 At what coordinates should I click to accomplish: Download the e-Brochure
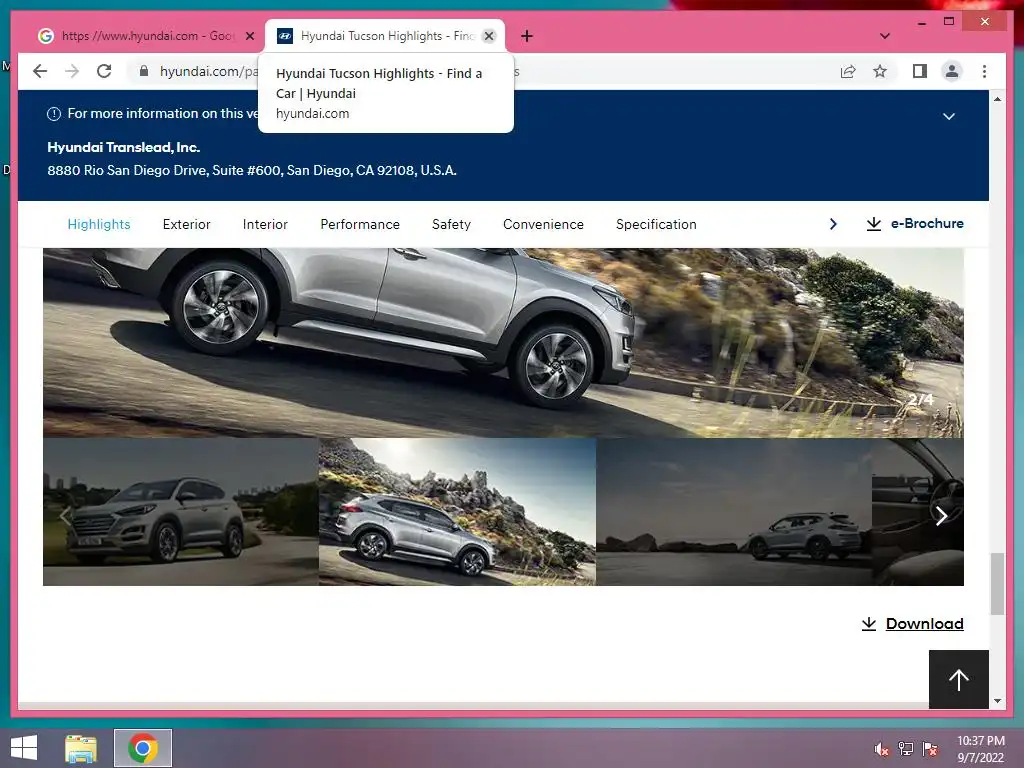[915, 223]
